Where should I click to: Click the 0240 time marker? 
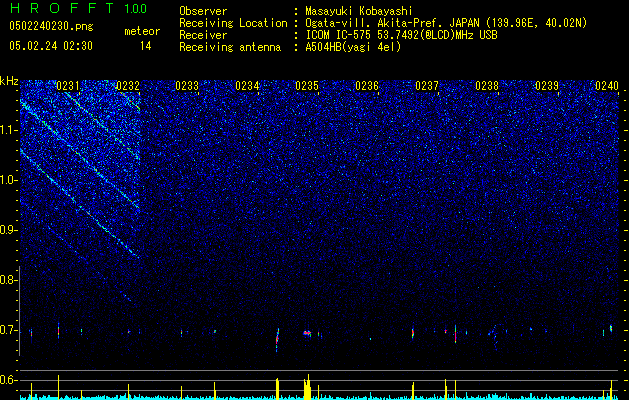click(607, 86)
